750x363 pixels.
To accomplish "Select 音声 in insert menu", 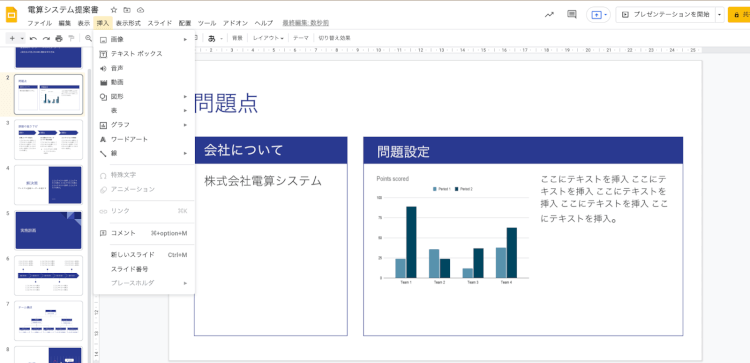I will click(144, 68).
